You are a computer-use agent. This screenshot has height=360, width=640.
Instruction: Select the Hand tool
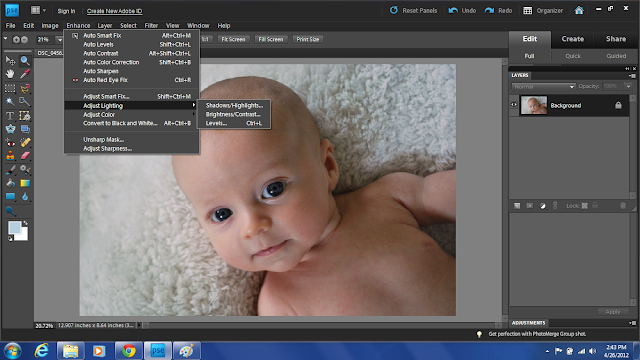[x=10, y=74]
